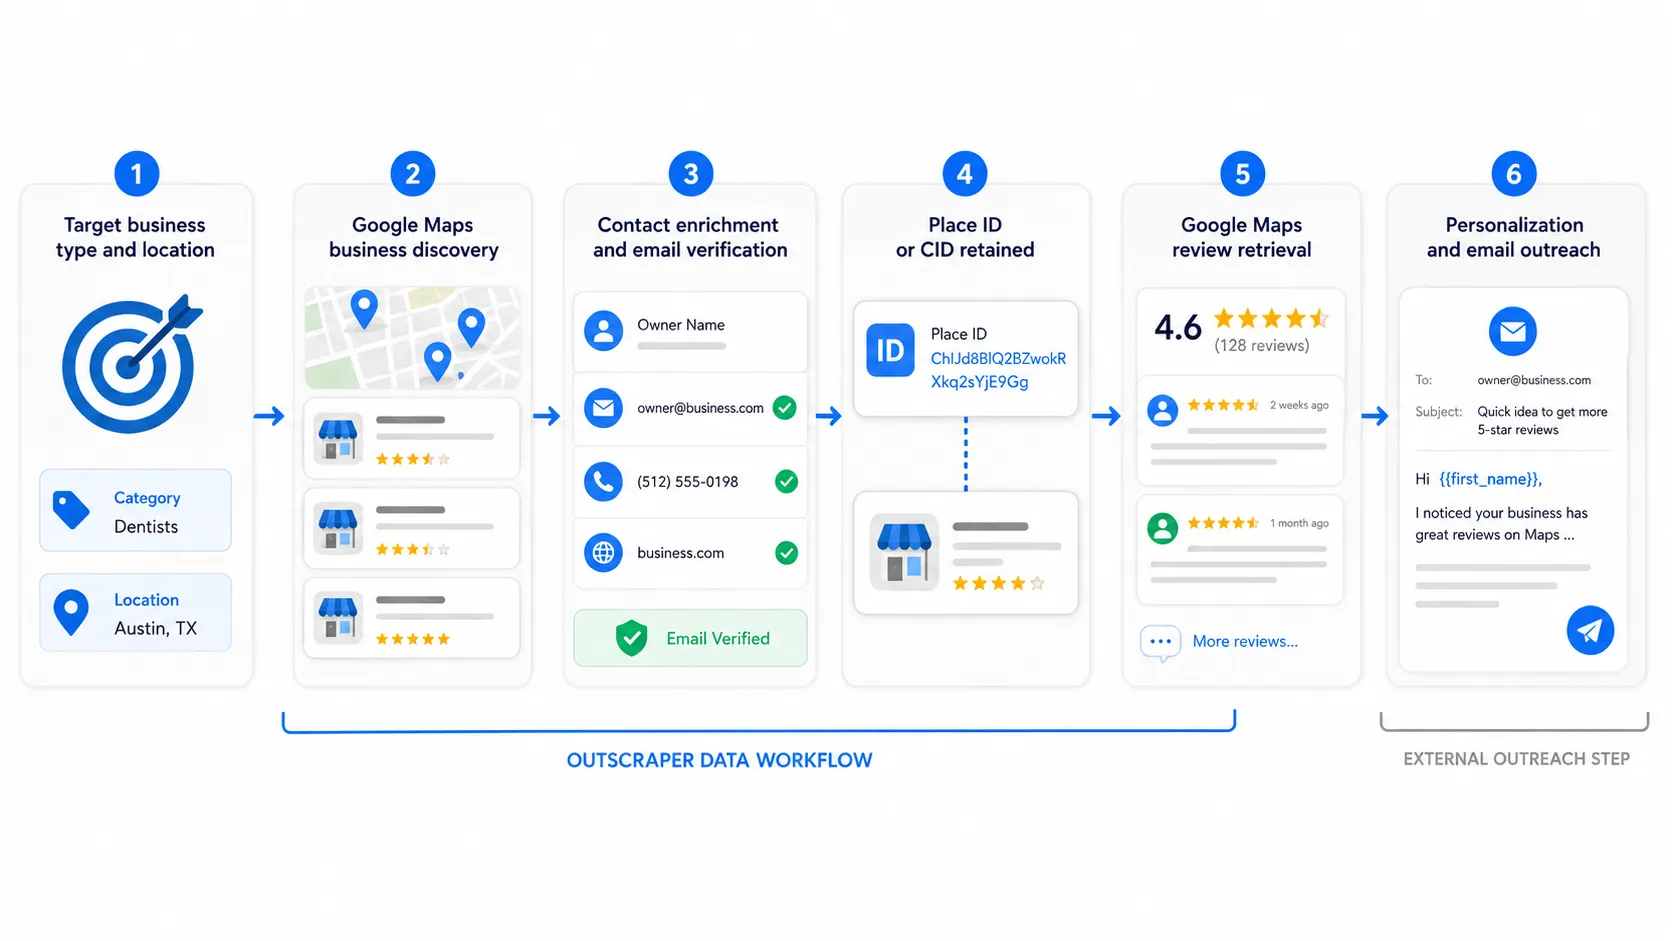Click the "Subject:" label in the email
The width and height of the screenshot is (1672, 941).
pyautogui.click(x=1438, y=412)
